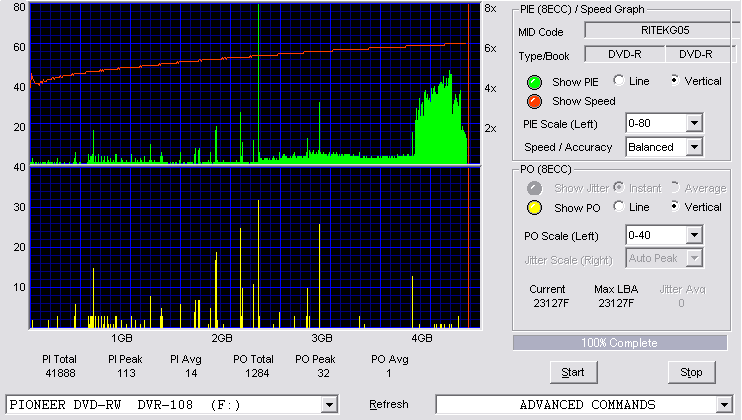Click the PO Peak value 32
Image resolution: width=742 pixels, height=420 pixels.
[323, 373]
